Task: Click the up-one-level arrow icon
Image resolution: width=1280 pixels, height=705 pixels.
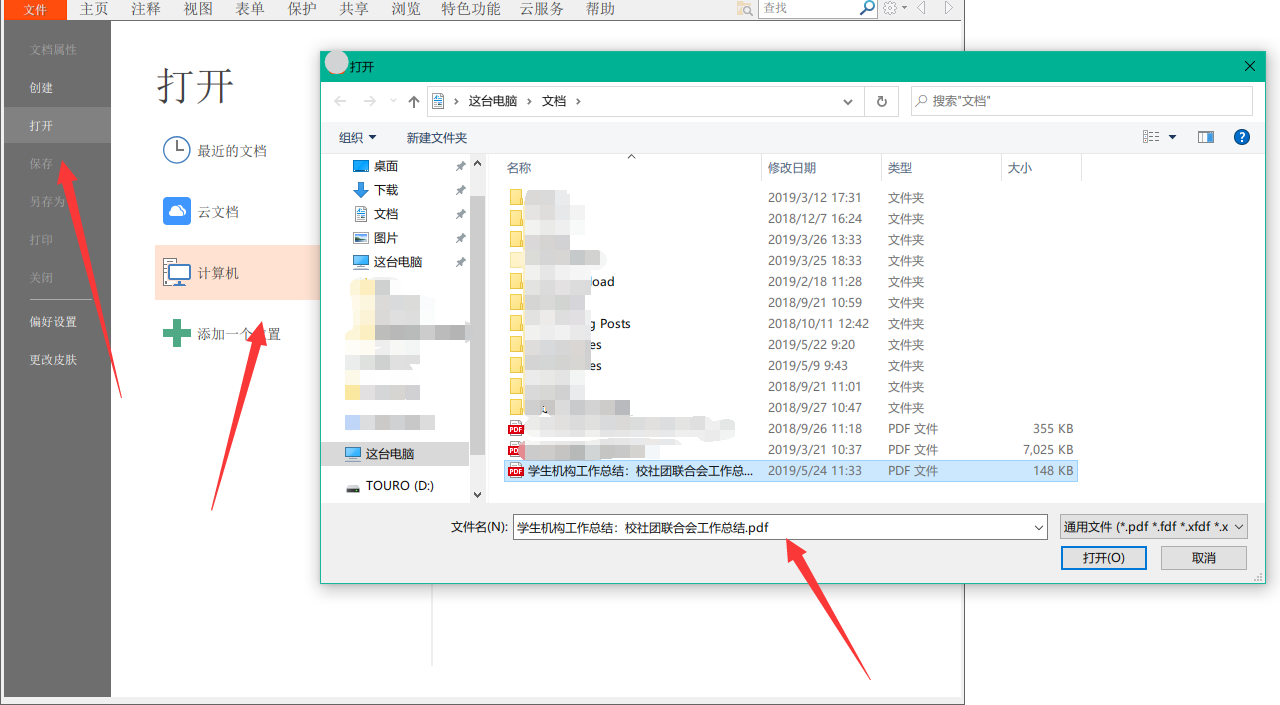Action: pyautogui.click(x=413, y=101)
